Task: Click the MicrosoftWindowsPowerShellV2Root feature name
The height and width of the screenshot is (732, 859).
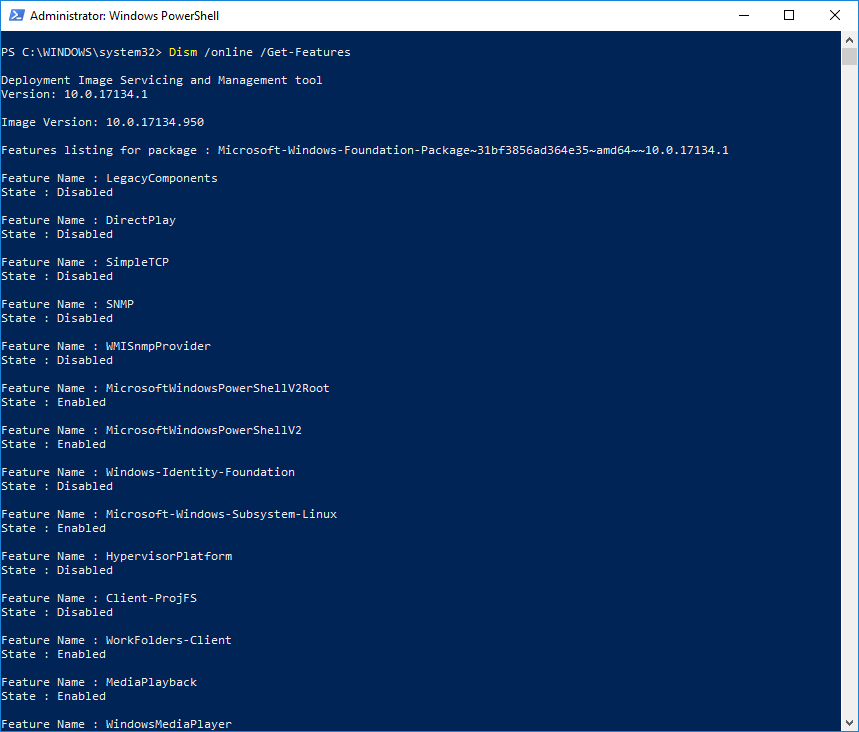Action: (217, 388)
